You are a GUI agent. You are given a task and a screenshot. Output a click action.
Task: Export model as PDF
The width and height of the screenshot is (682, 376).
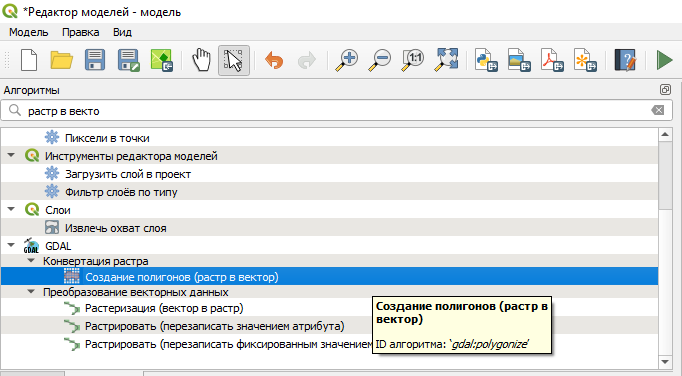(552, 60)
